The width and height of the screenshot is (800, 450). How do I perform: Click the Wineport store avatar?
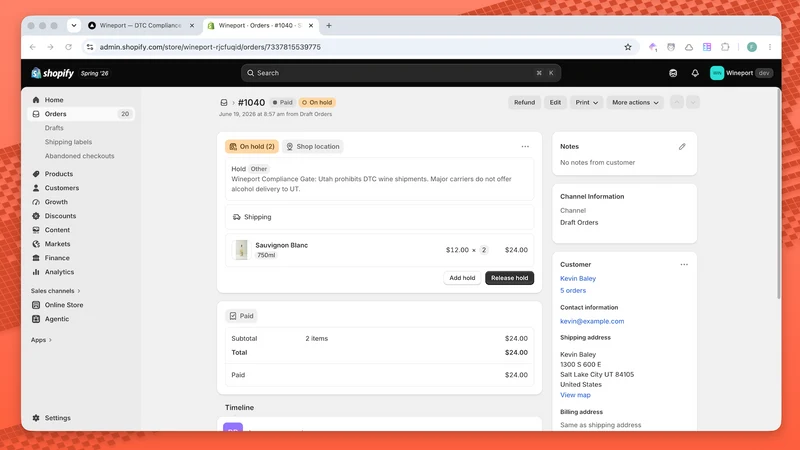pyautogui.click(x=717, y=73)
